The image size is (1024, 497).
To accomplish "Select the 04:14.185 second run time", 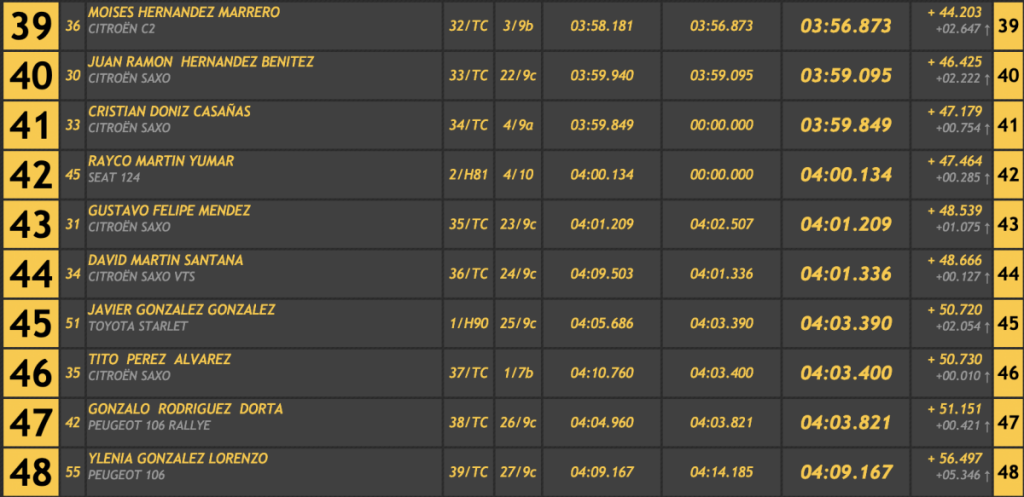I will [x=721, y=472].
